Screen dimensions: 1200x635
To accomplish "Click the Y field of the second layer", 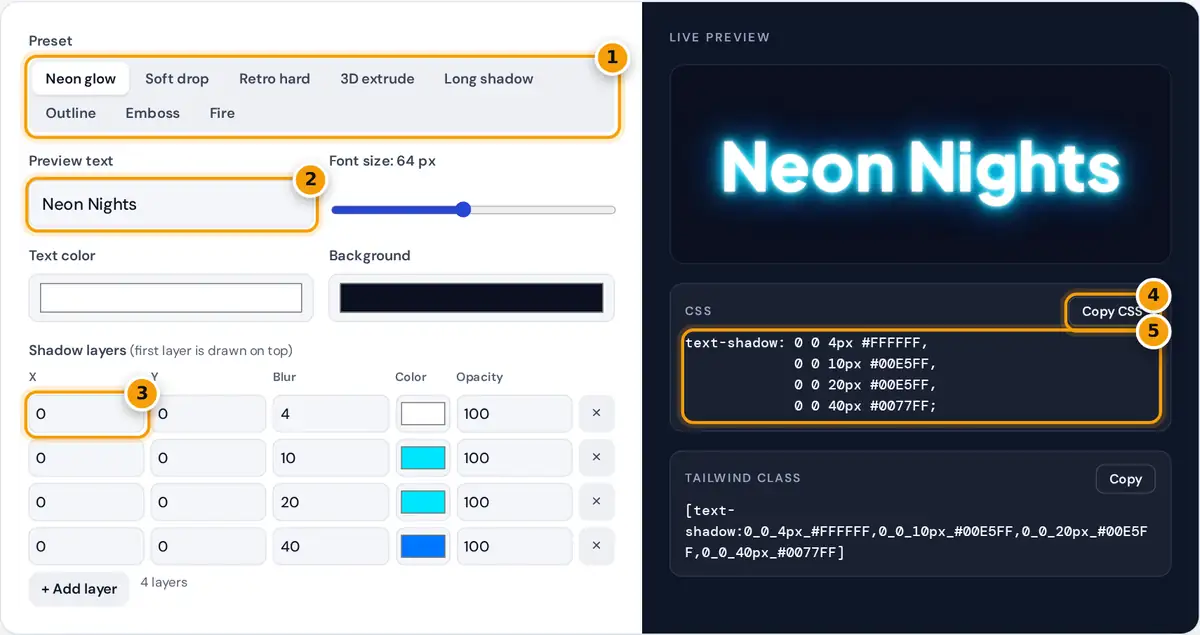I will point(208,458).
